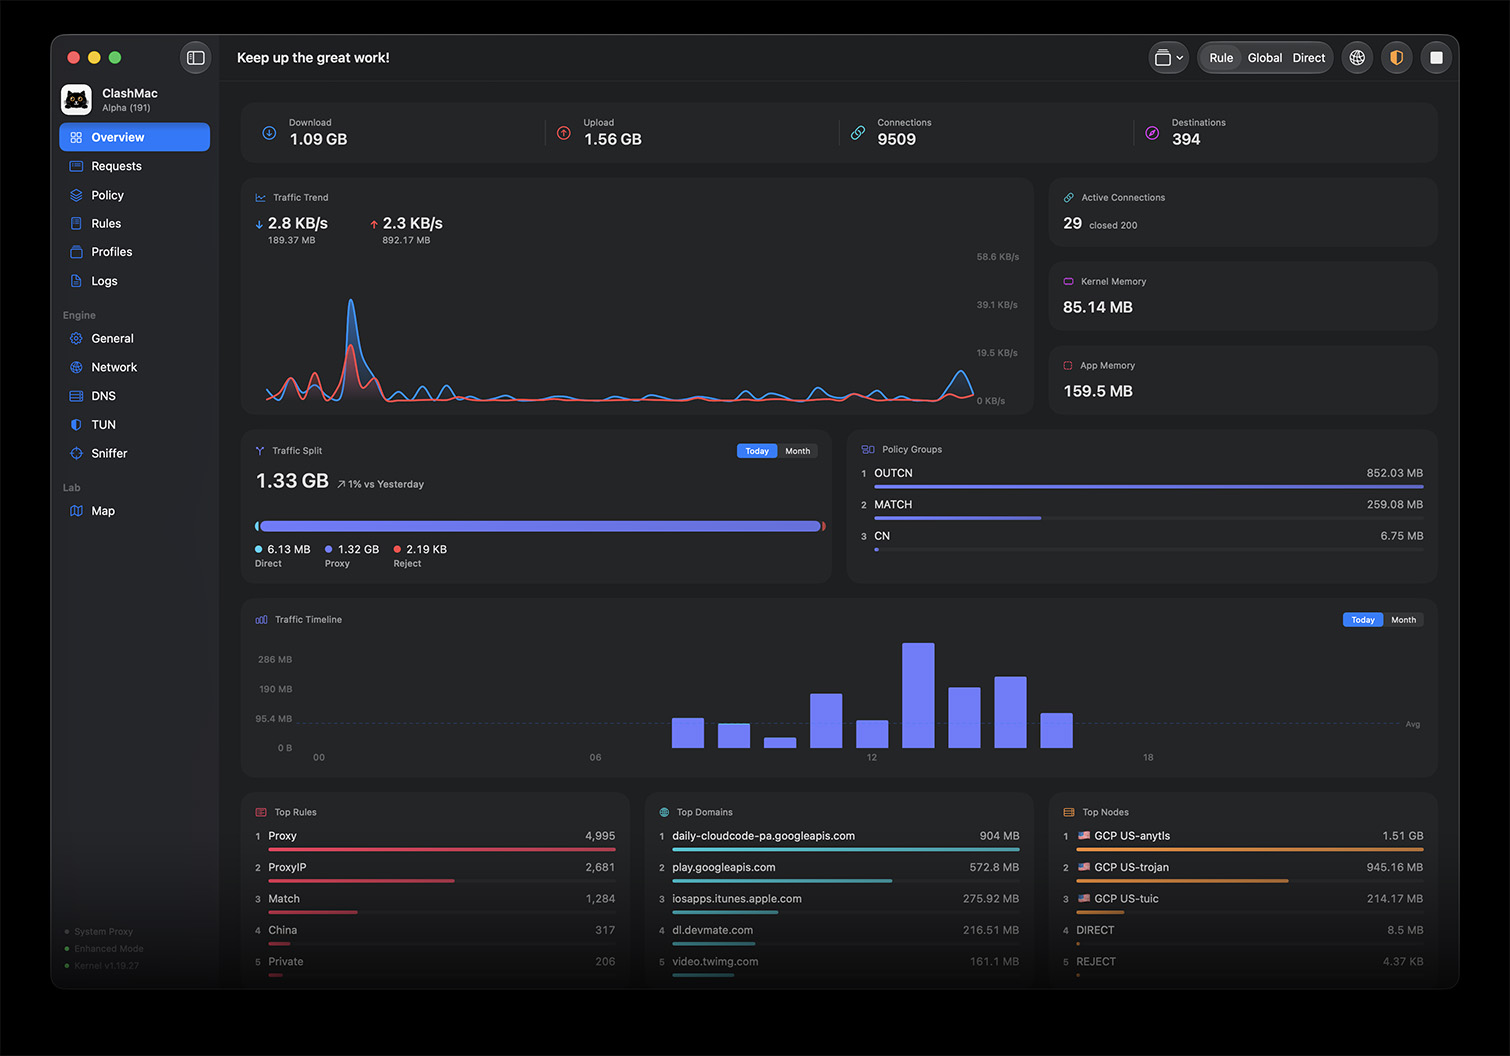Click the Traffic Timeline bar chart icon
This screenshot has height=1056, width=1510.
click(x=261, y=620)
